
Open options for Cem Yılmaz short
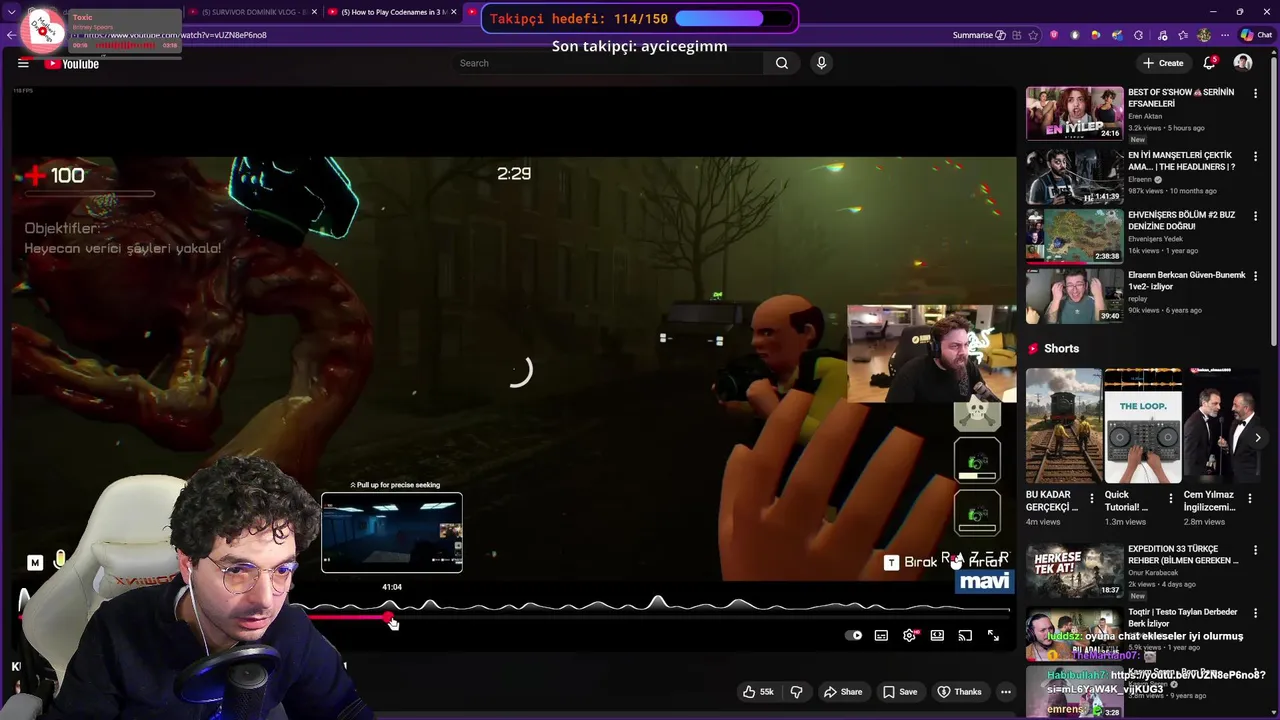pyautogui.click(x=1250, y=497)
